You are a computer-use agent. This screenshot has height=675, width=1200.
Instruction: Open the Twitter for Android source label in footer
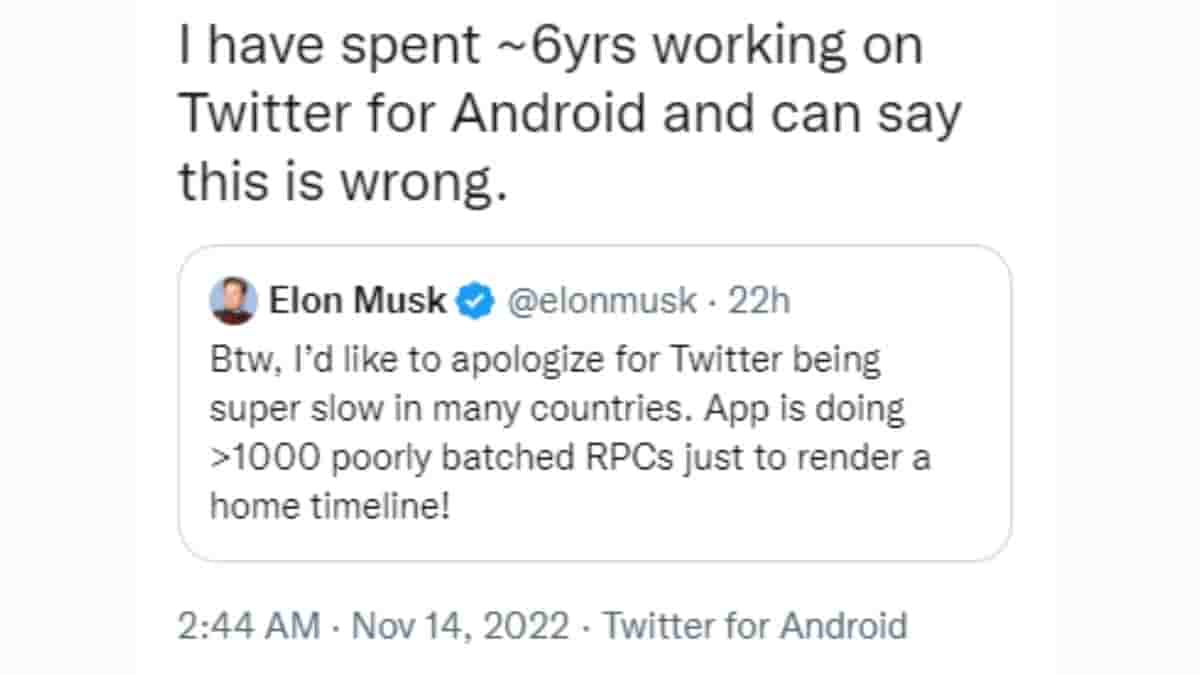pos(755,626)
